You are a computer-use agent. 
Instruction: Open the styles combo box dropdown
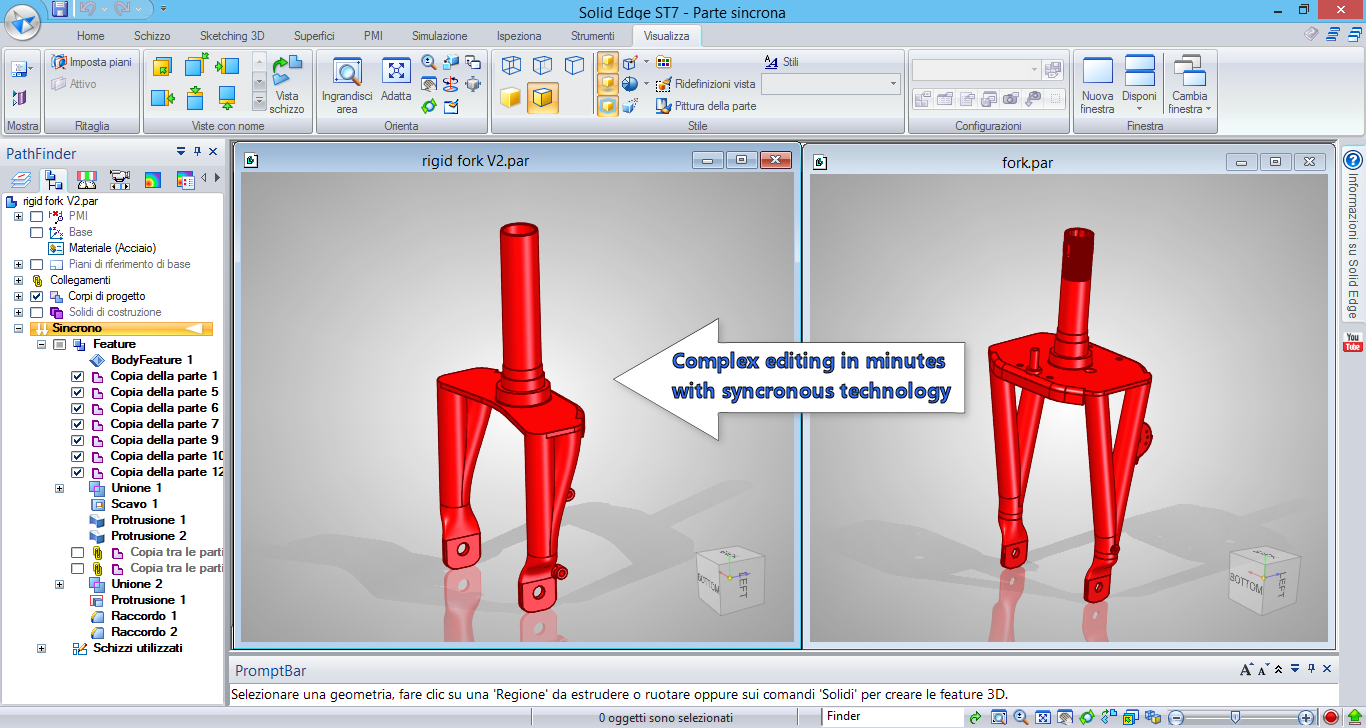893,85
